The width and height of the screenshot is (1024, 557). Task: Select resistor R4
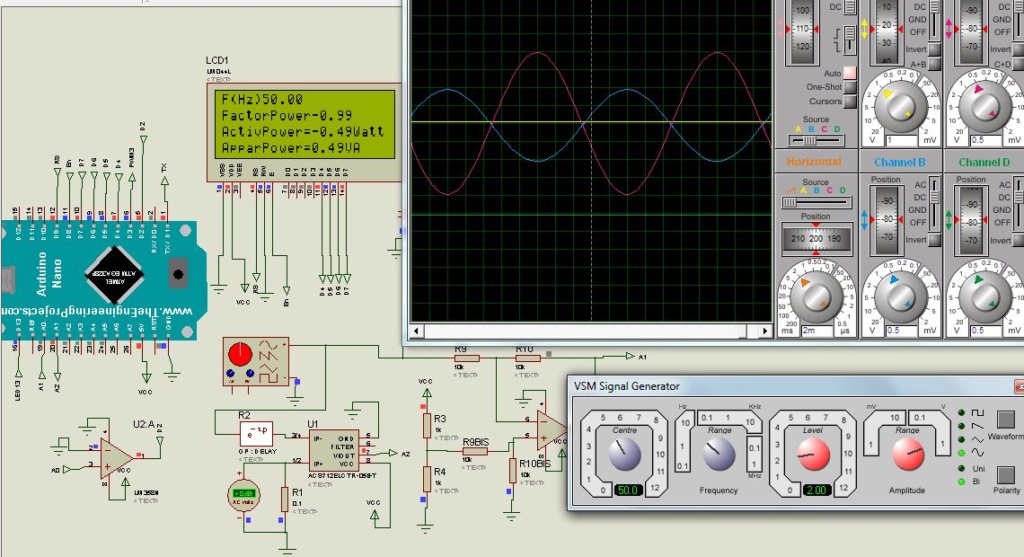pos(426,479)
